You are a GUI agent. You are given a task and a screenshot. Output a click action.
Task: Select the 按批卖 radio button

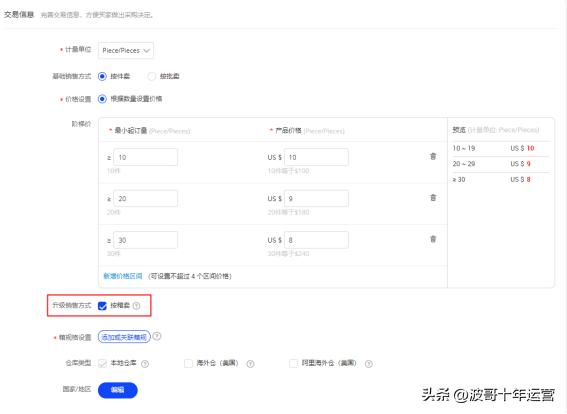click(152, 76)
